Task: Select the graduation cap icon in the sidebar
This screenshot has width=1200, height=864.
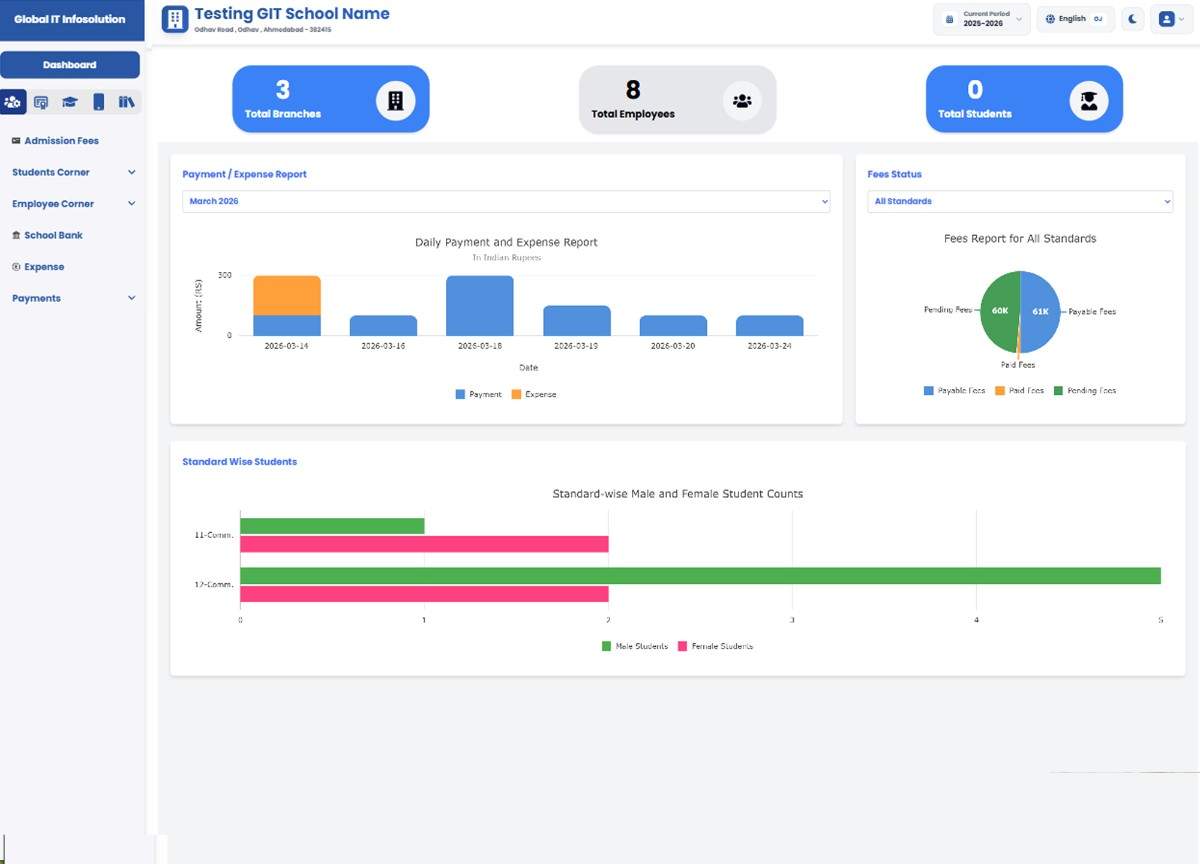Action: click(69, 101)
